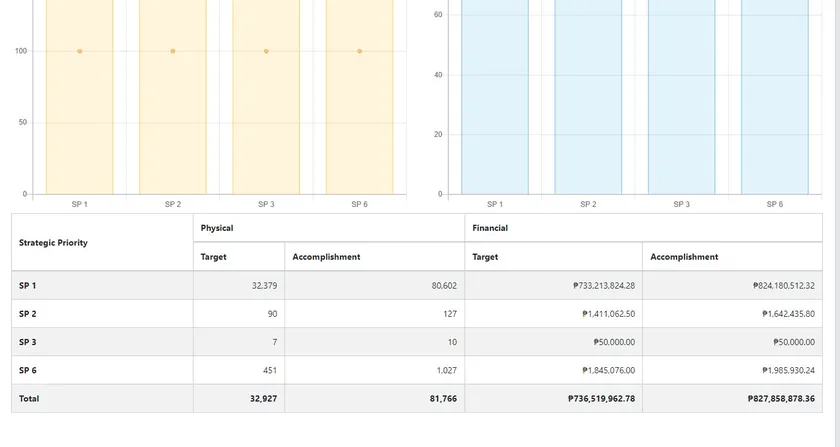Click the SP 2 blue bar in financial chart
The image size is (840, 447).
[x=588, y=97]
